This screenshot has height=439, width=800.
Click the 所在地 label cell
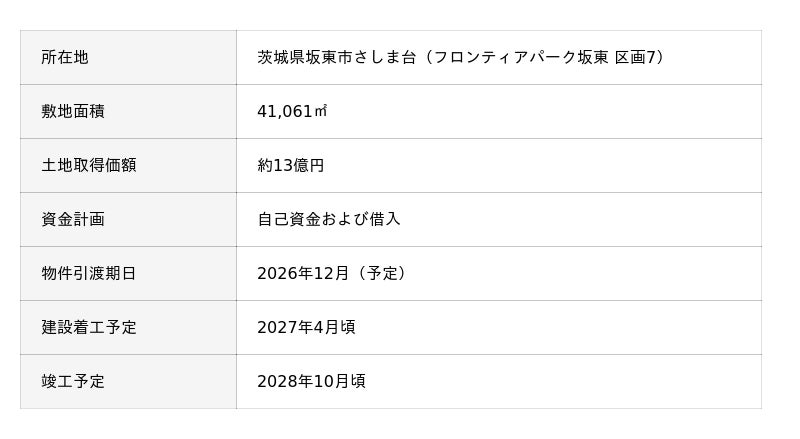click(65, 58)
